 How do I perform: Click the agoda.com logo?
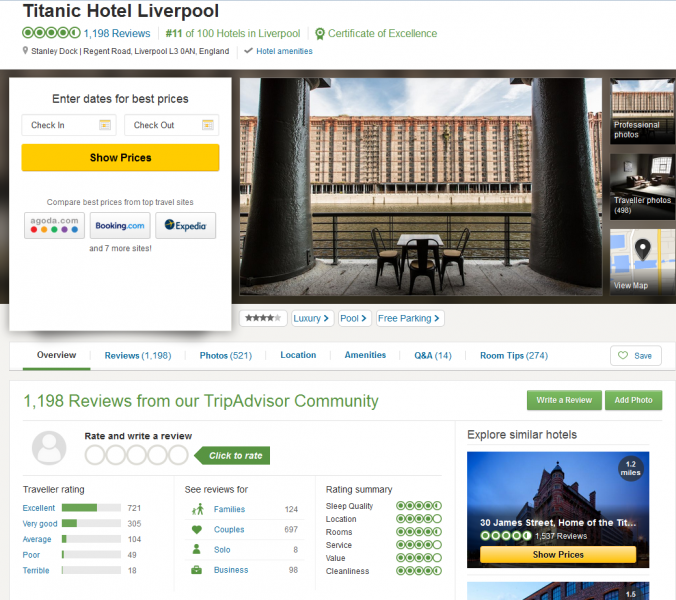tap(54, 225)
